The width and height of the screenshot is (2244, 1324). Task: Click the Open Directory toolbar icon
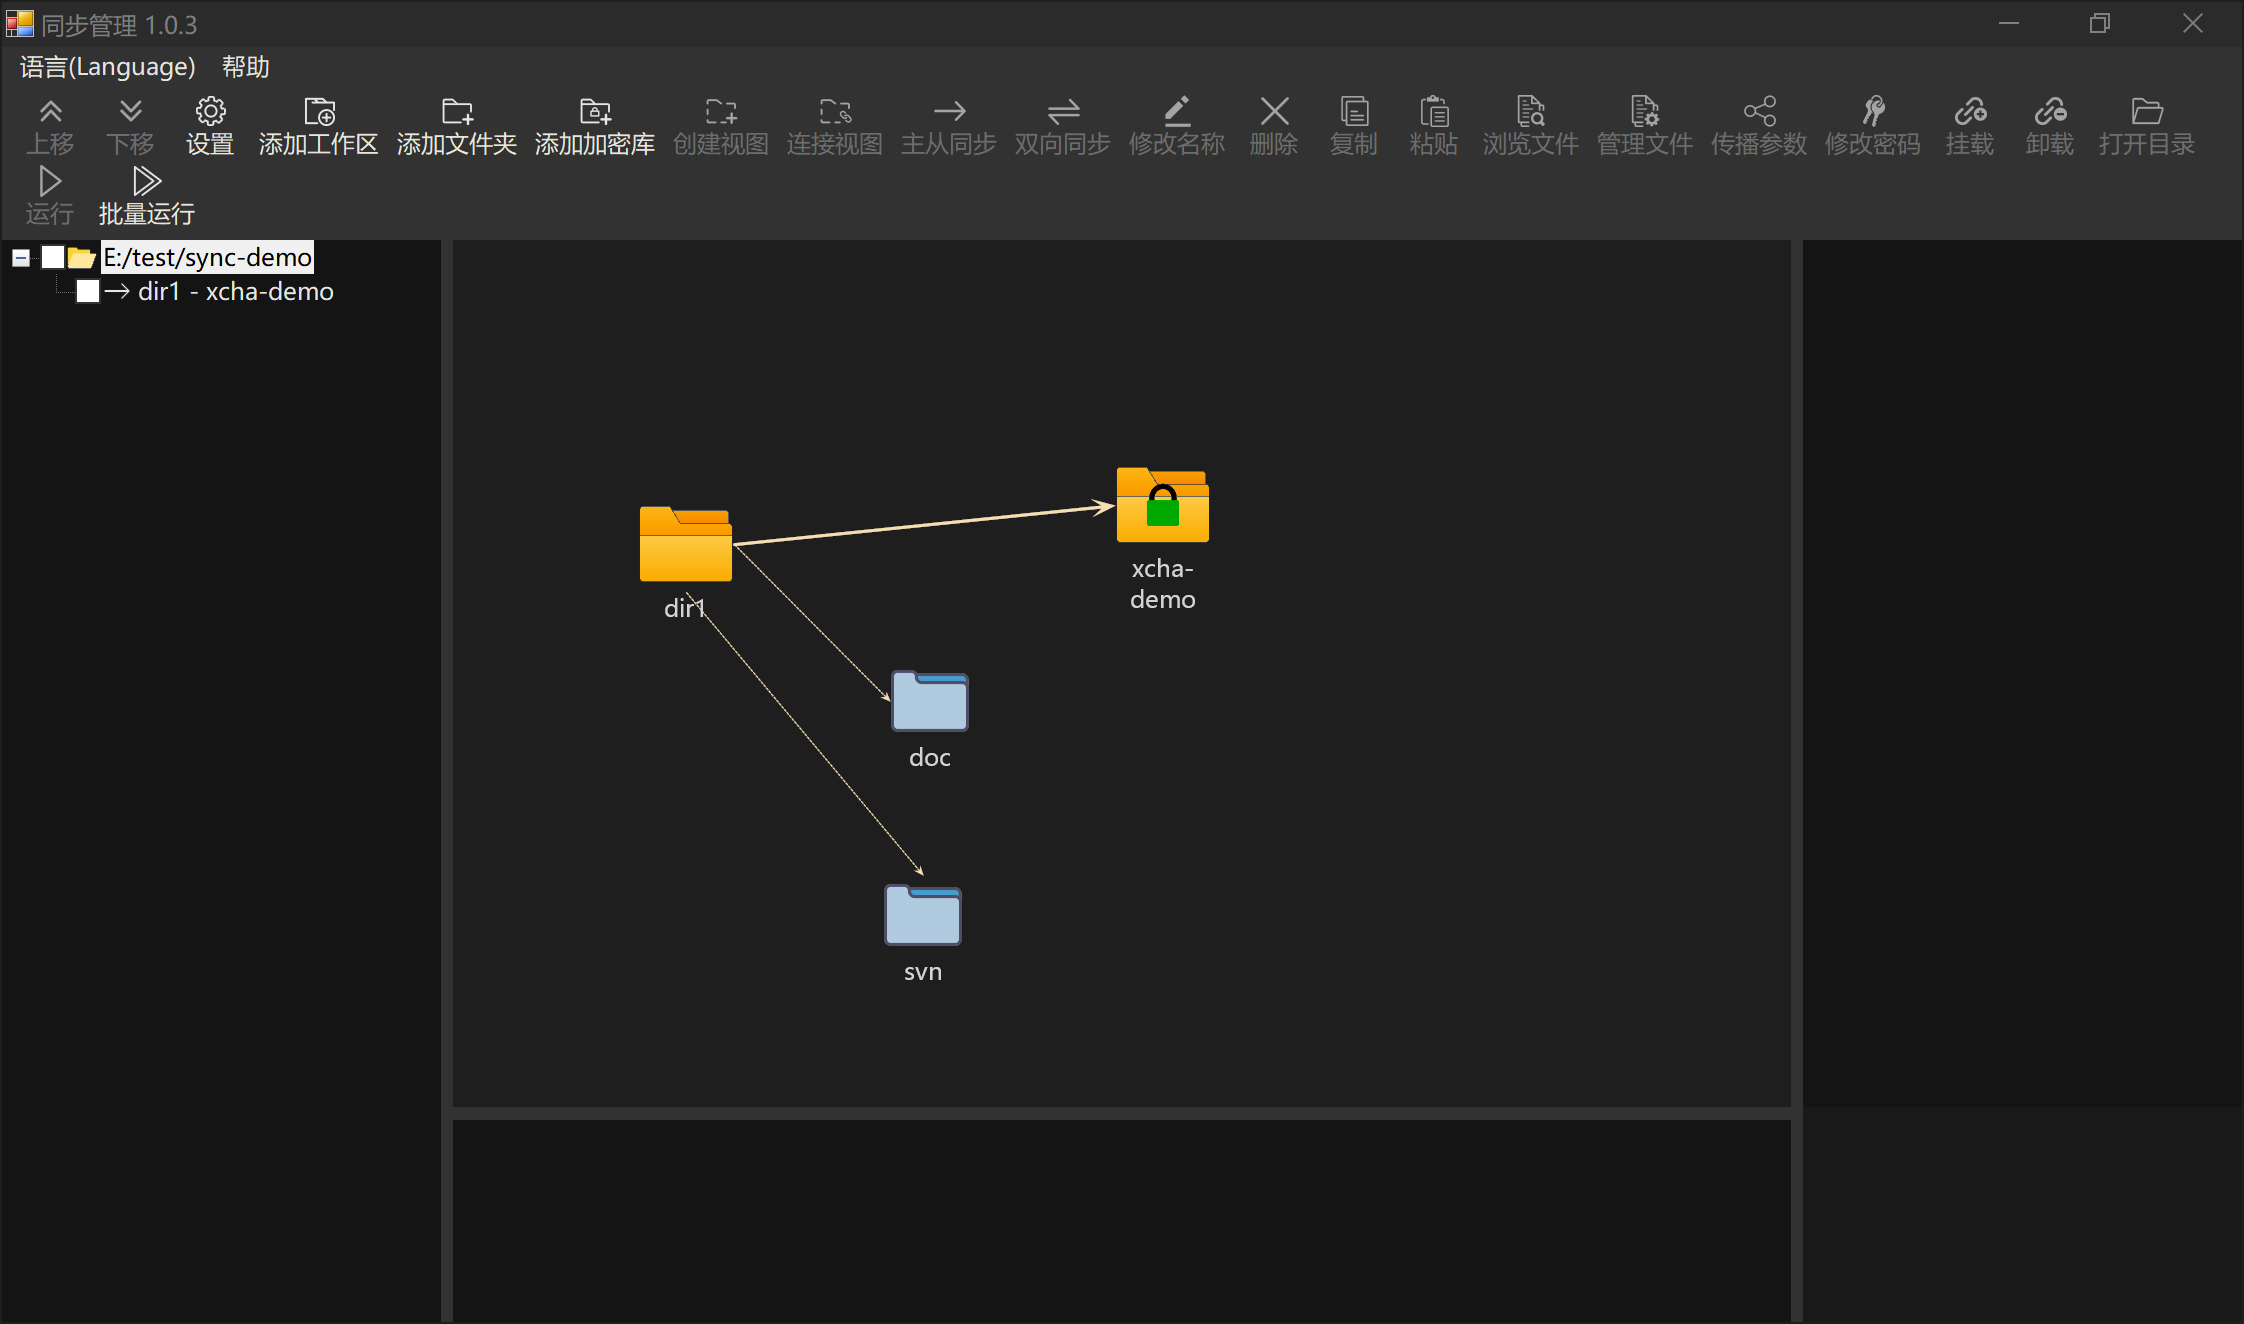click(x=2146, y=112)
